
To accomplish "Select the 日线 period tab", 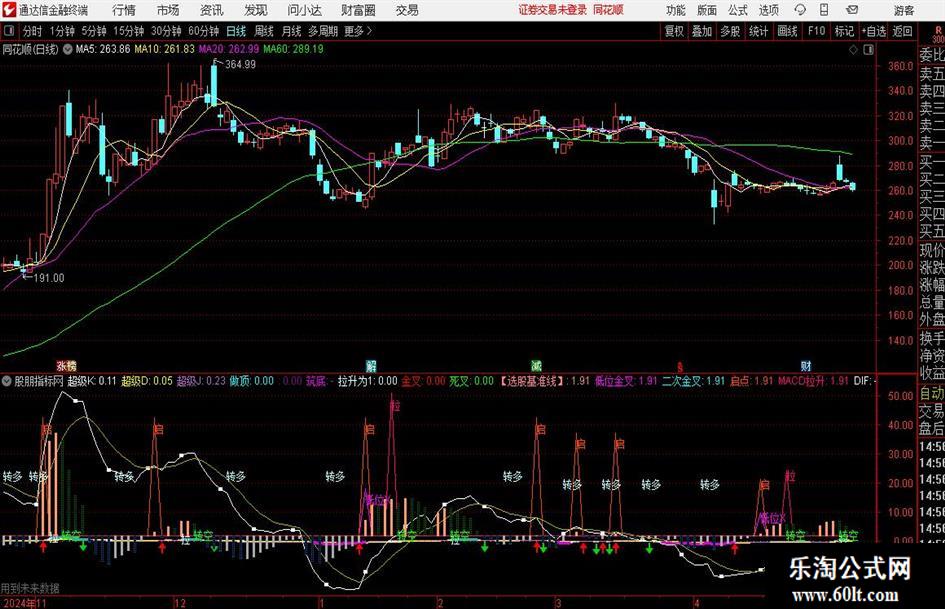I will tap(236, 31).
